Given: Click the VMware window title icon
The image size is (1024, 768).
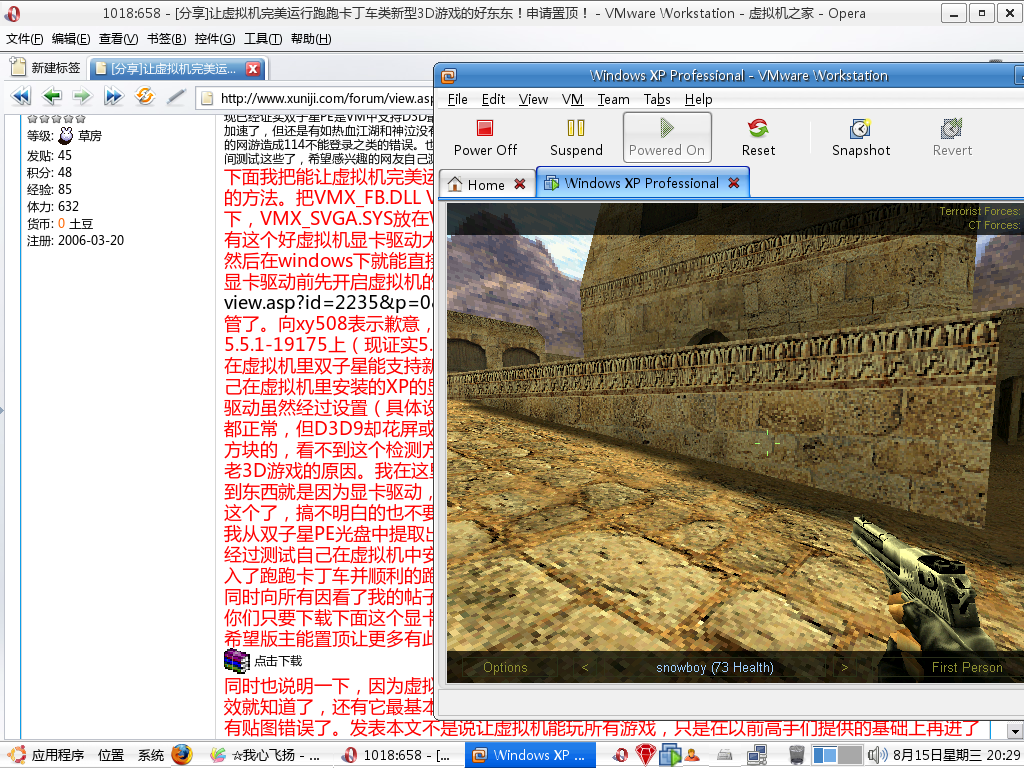Looking at the screenshot, I should tap(449, 76).
